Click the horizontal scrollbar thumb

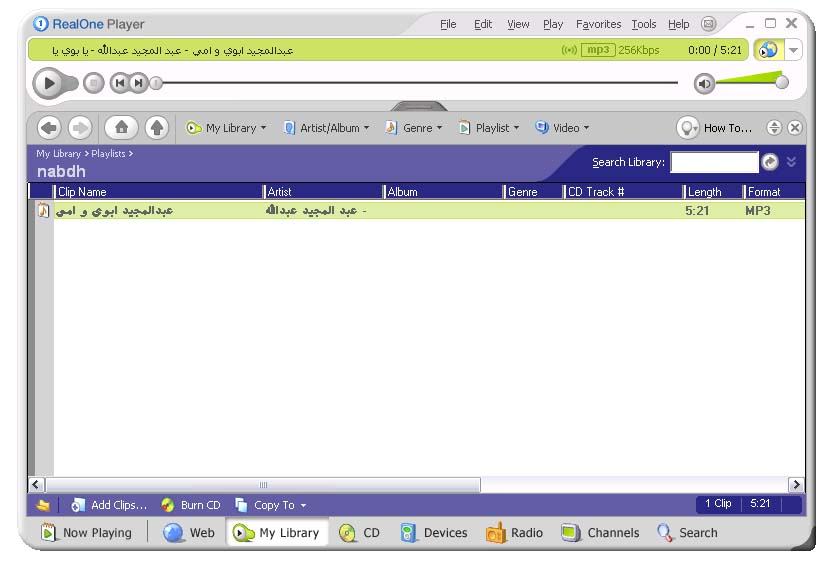click(263, 485)
